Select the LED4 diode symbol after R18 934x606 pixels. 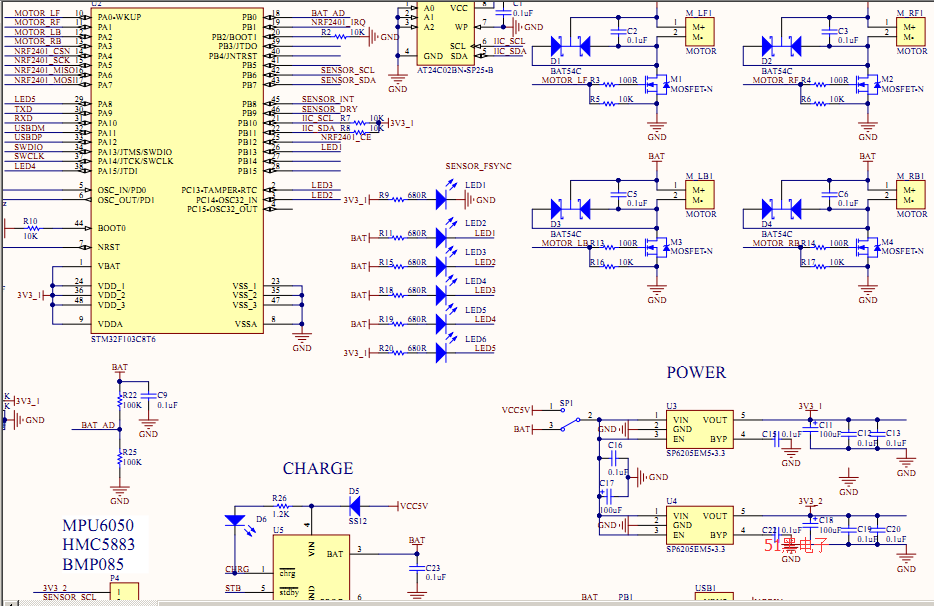[x=442, y=295]
